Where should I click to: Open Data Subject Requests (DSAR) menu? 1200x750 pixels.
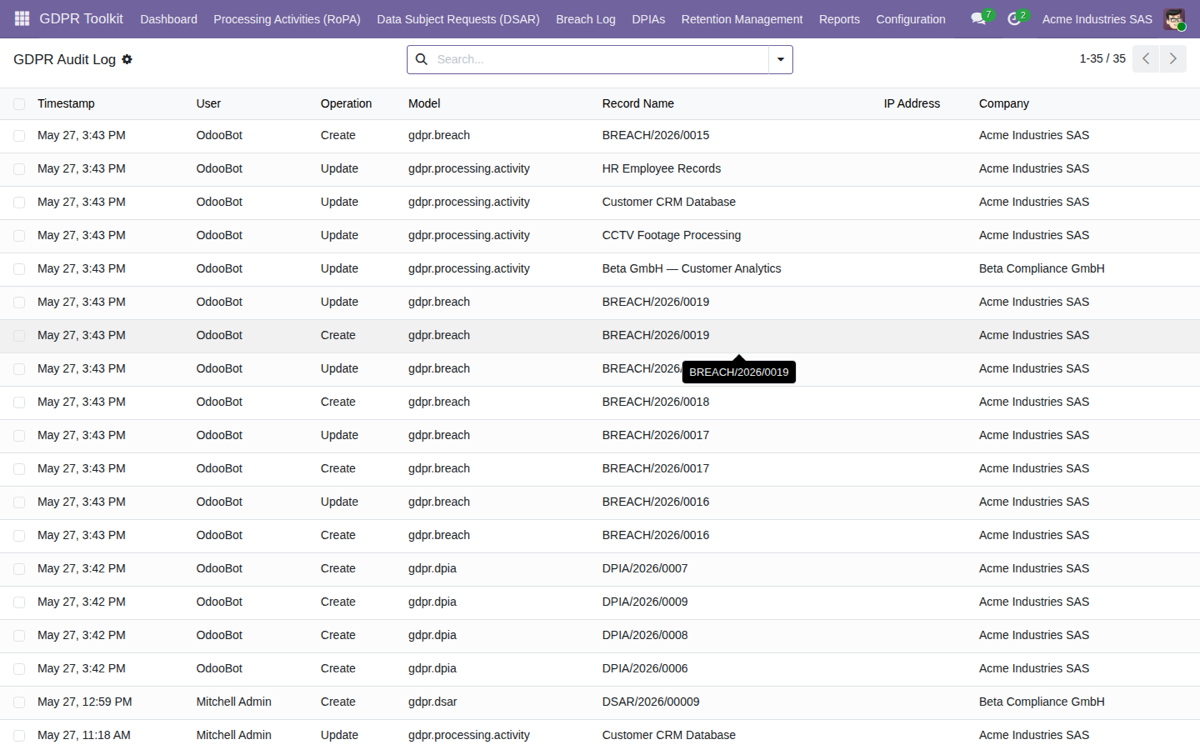click(x=458, y=19)
